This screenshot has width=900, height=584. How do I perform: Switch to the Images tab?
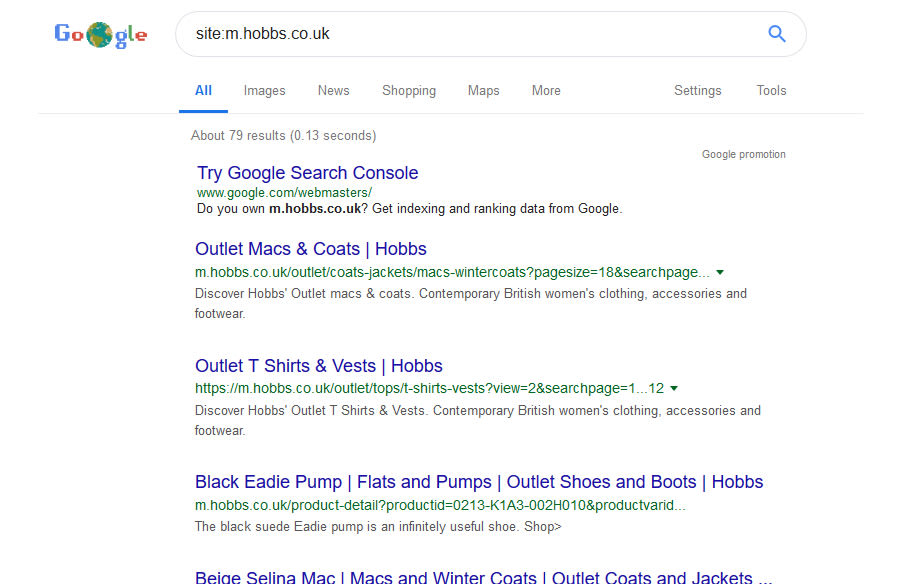(x=264, y=91)
